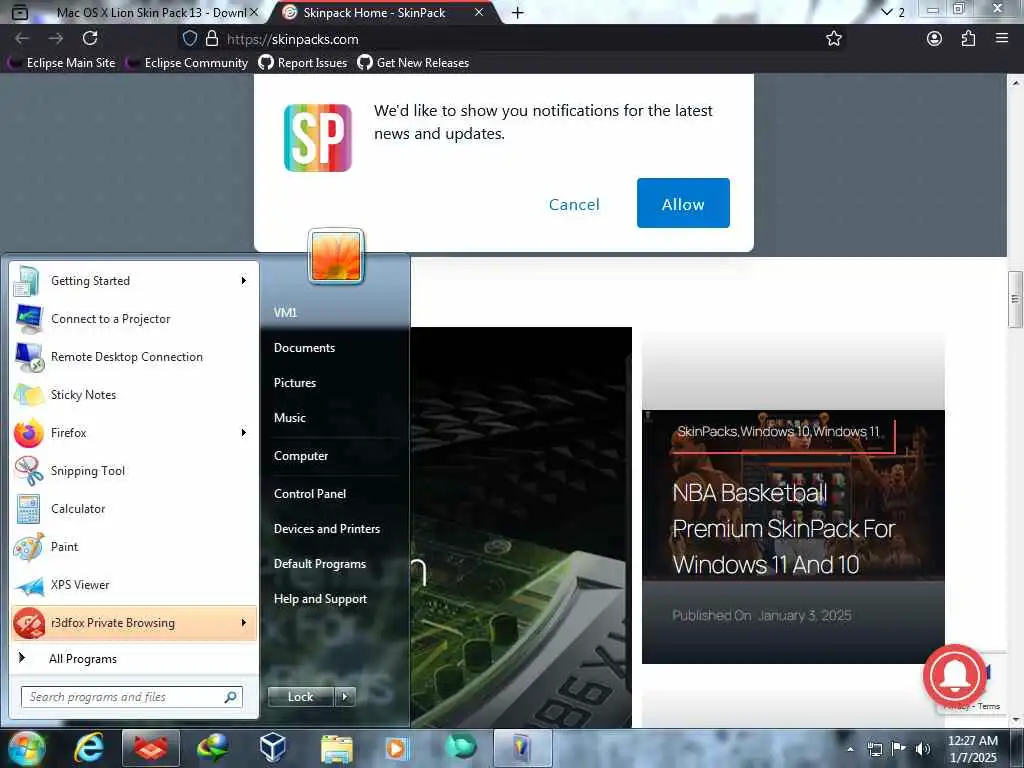
Task: Open Help and Support
Action: [x=320, y=599]
